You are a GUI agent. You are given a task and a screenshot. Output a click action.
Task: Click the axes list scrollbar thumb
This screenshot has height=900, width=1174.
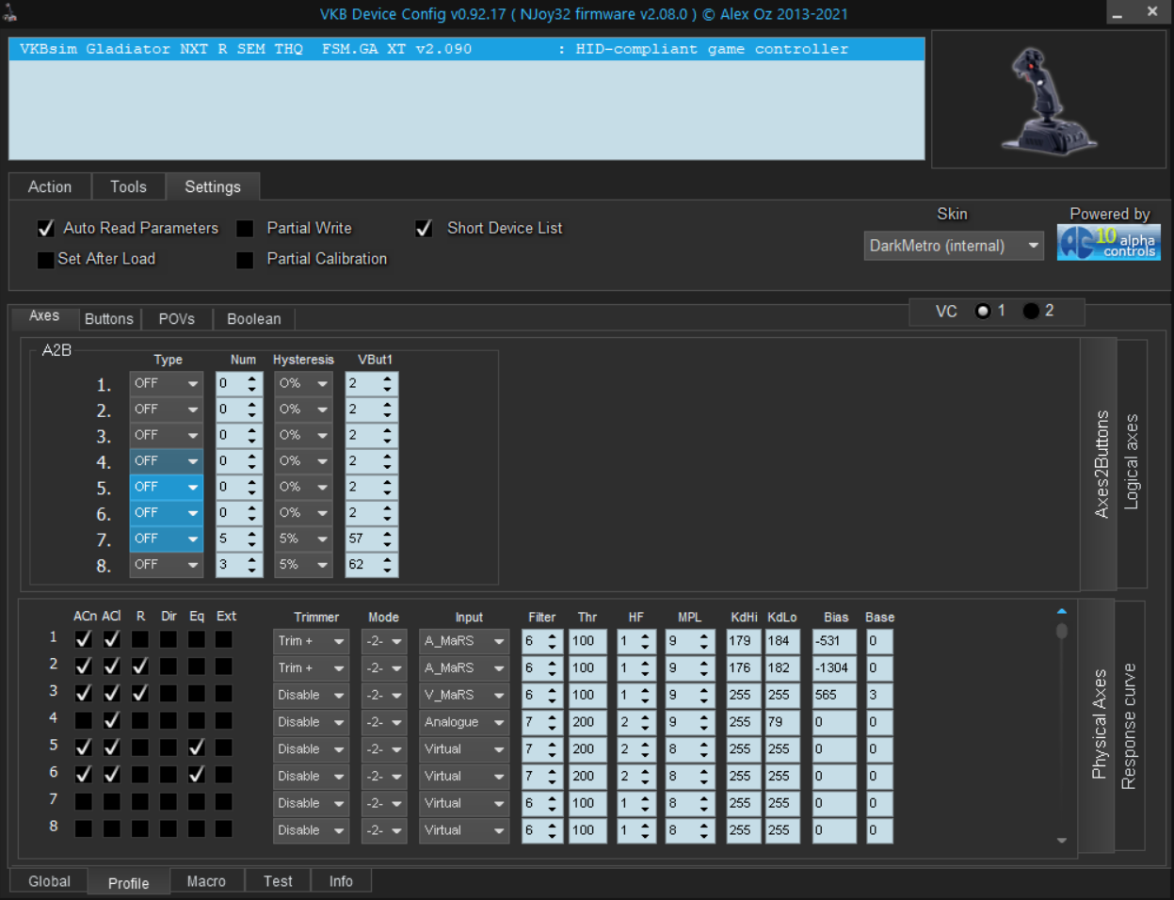1062,630
